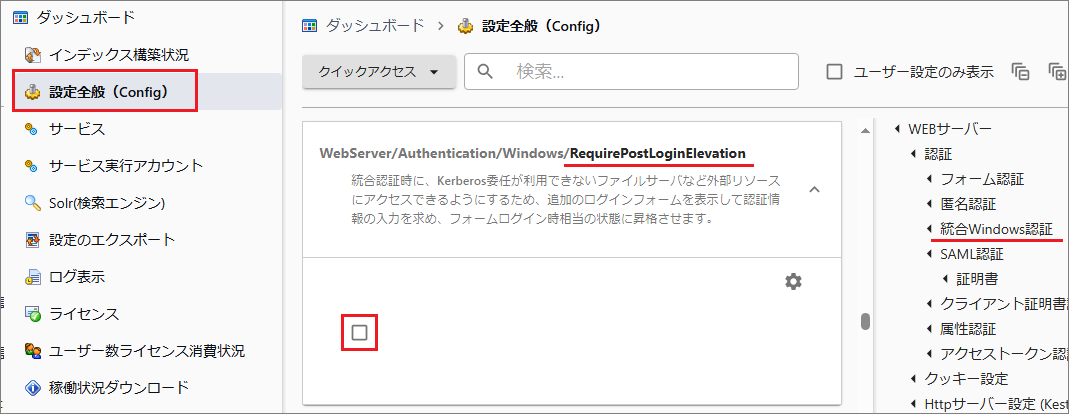Click the vertical scrollbar thumb beside tree

pyautogui.click(x=865, y=322)
